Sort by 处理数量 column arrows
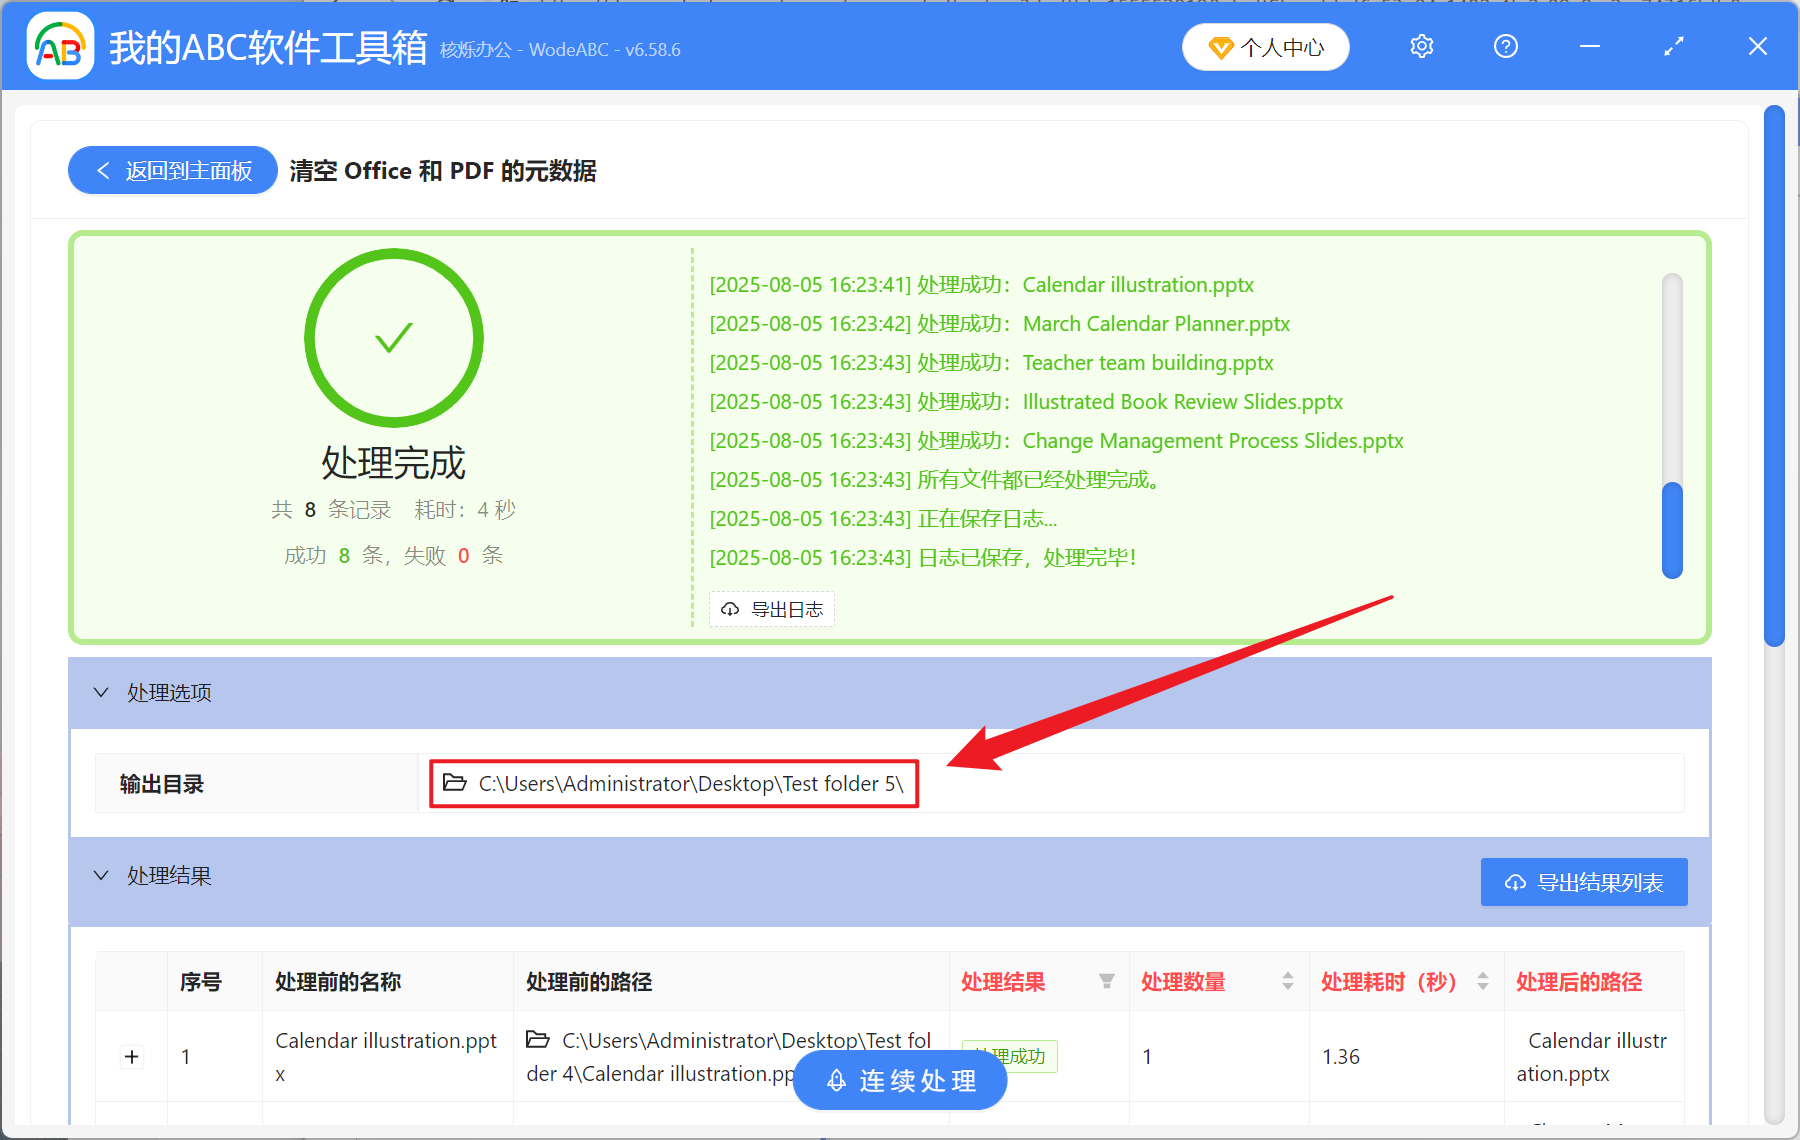Viewport: 1800px width, 1140px height. point(1287,982)
